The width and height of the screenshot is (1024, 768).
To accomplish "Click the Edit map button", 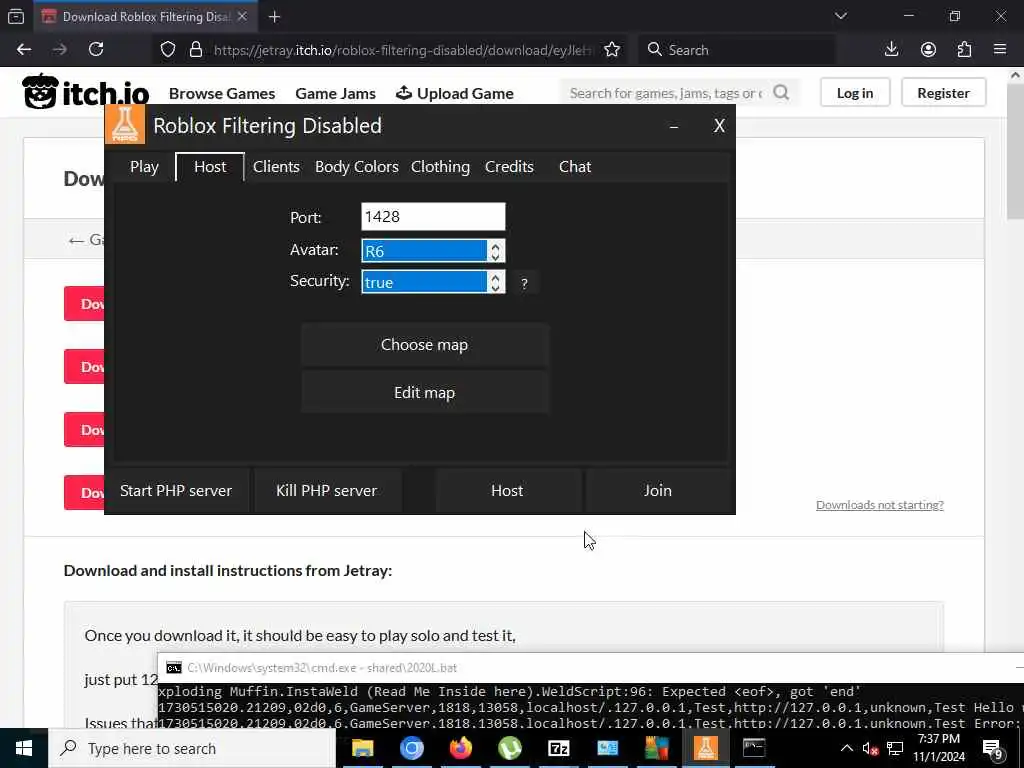I will point(424,392).
